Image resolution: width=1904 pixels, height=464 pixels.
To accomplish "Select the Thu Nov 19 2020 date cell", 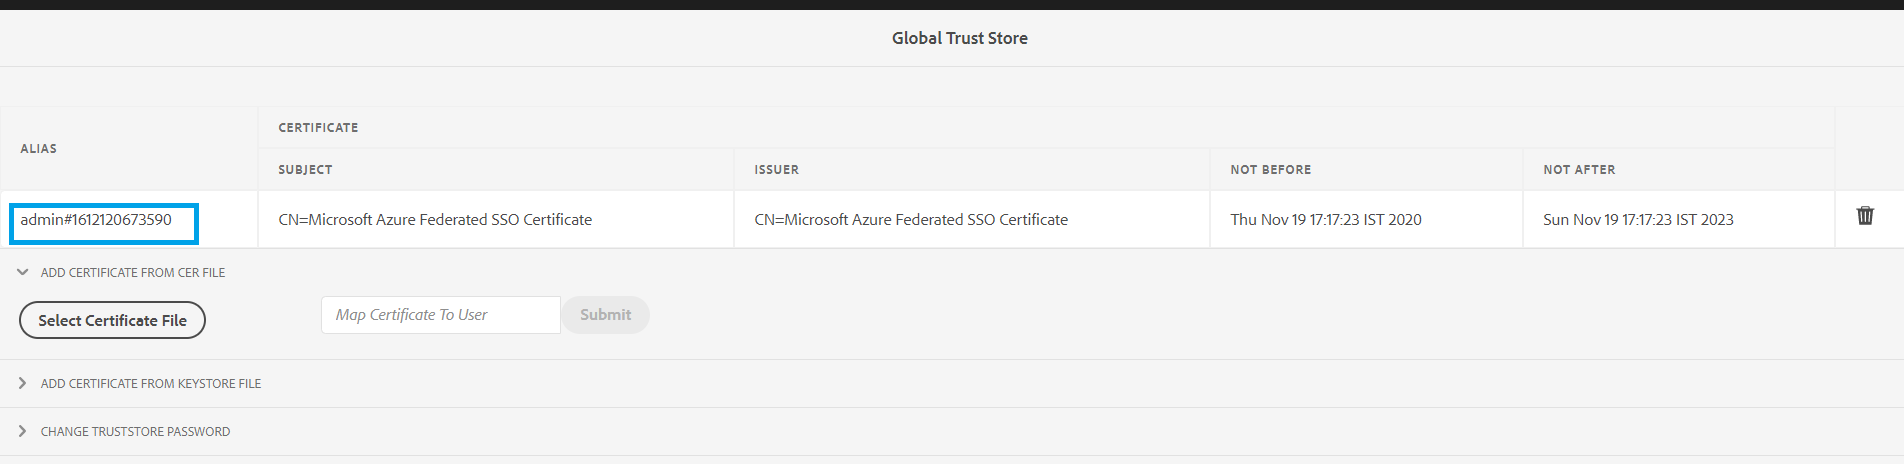I will [x=1325, y=220].
